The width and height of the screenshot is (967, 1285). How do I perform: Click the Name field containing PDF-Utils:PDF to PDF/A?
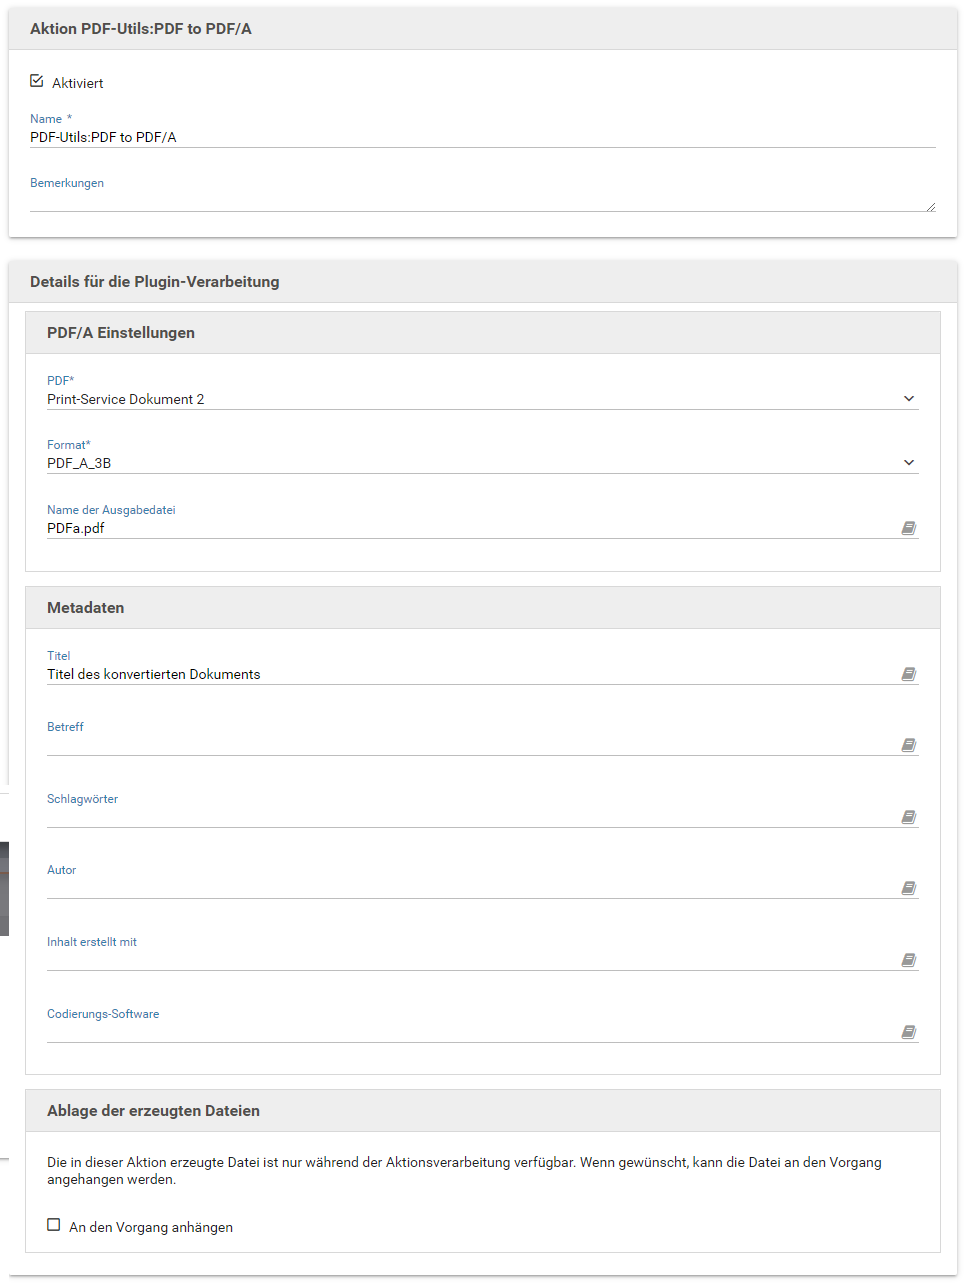tap(480, 137)
